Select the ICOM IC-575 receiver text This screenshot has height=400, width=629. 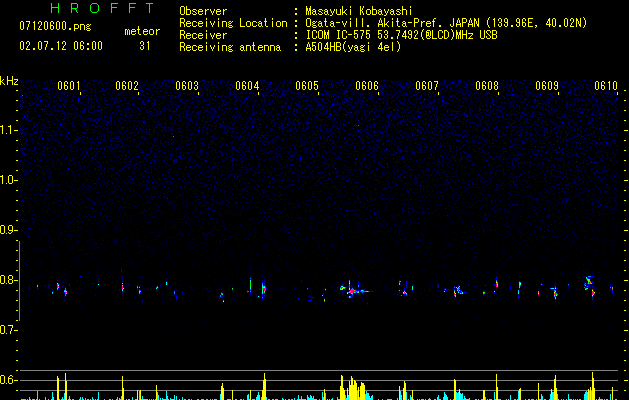pos(402,35)
